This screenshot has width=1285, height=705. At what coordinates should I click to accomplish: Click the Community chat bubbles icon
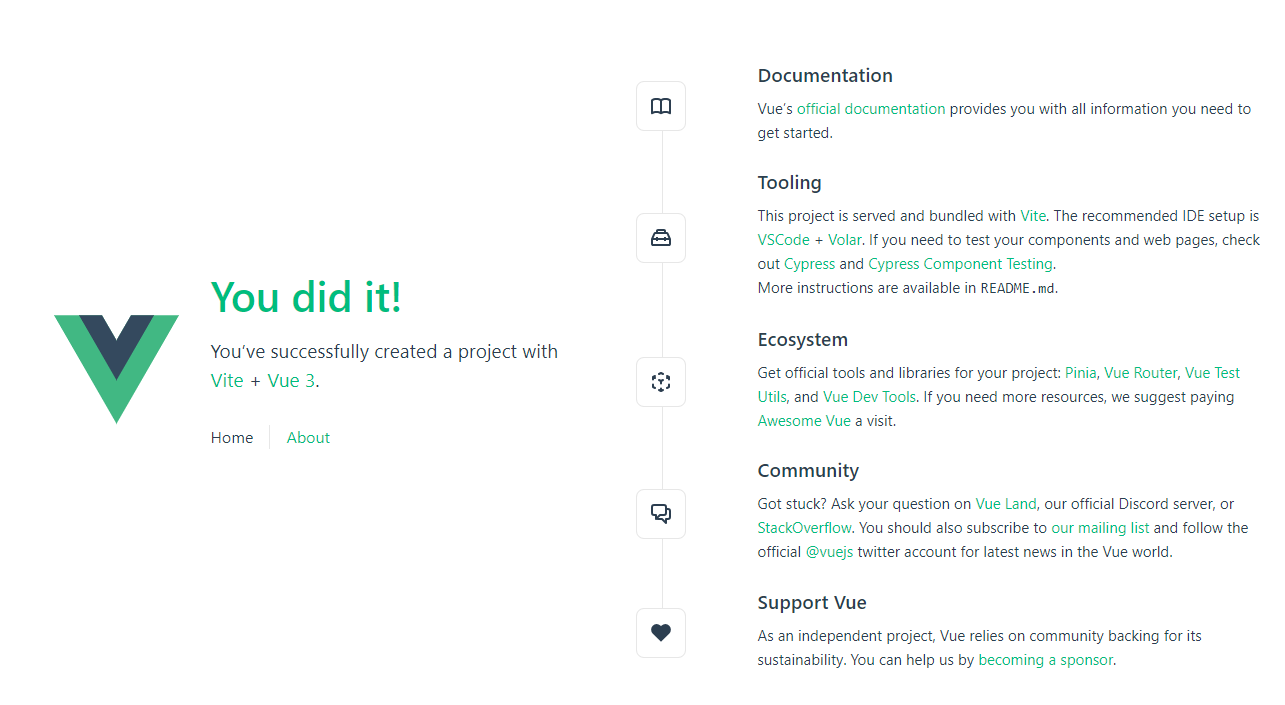(661, 514)
